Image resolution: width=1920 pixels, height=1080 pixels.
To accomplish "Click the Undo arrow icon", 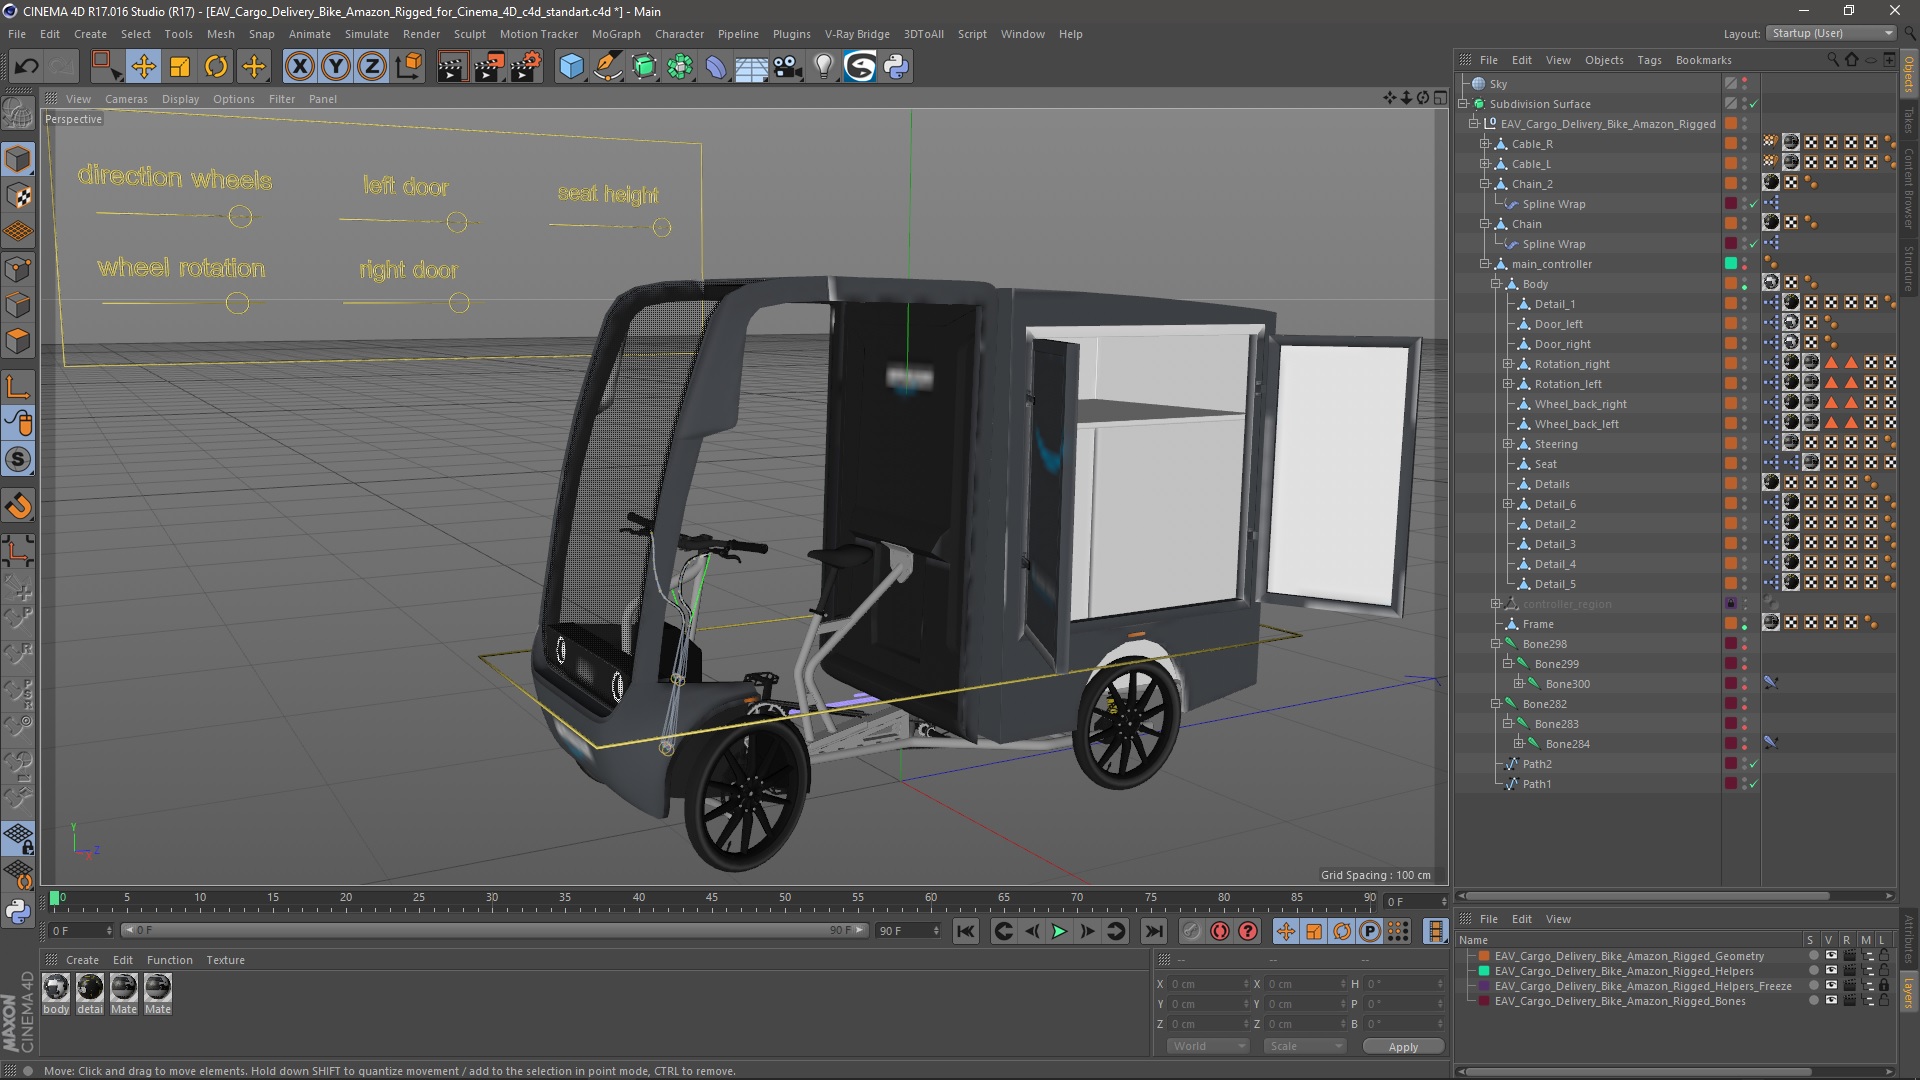I will click(26, 67).
